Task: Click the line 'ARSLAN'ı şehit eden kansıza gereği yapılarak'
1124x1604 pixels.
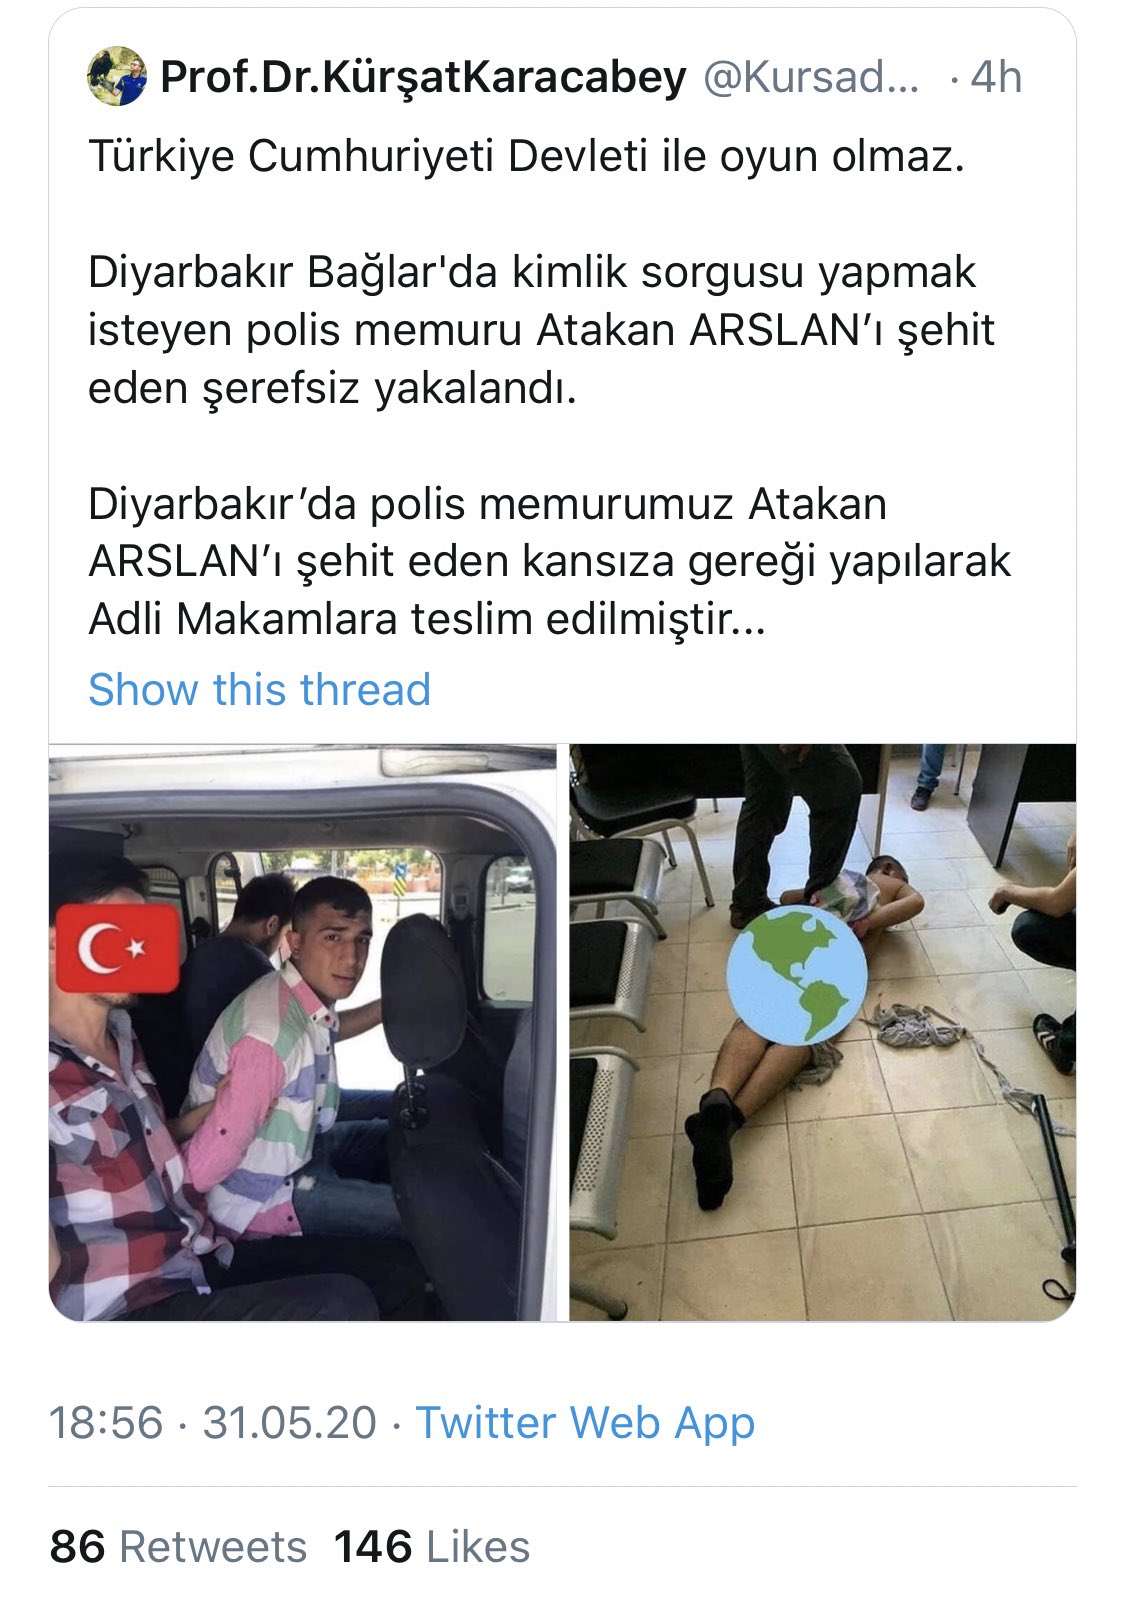Action: pyautogui.click(x=550, y=562)
